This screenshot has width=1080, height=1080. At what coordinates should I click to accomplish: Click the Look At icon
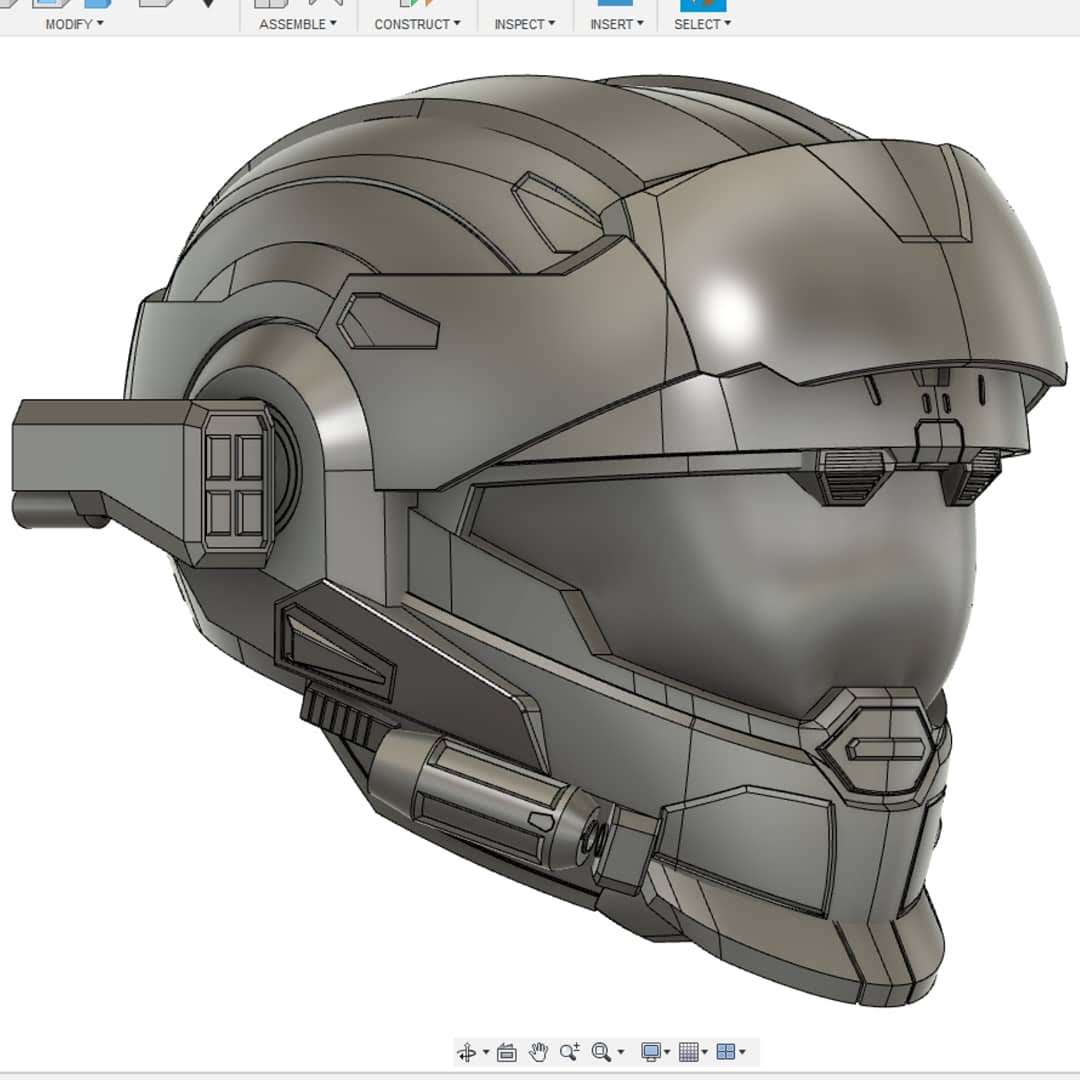pos(506,1052)
